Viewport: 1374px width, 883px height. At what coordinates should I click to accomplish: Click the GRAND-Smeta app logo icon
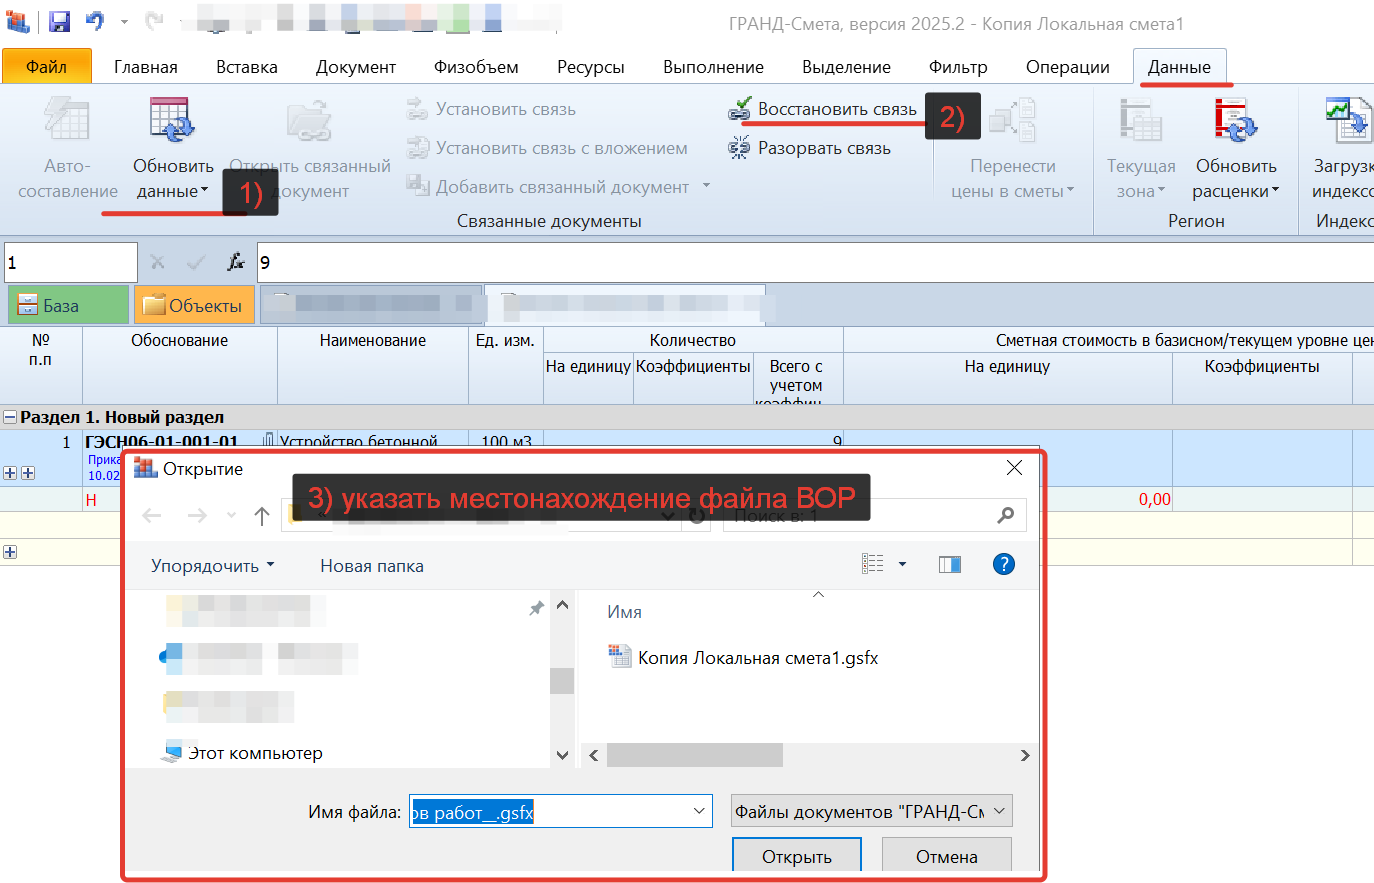tap(18, 21)
